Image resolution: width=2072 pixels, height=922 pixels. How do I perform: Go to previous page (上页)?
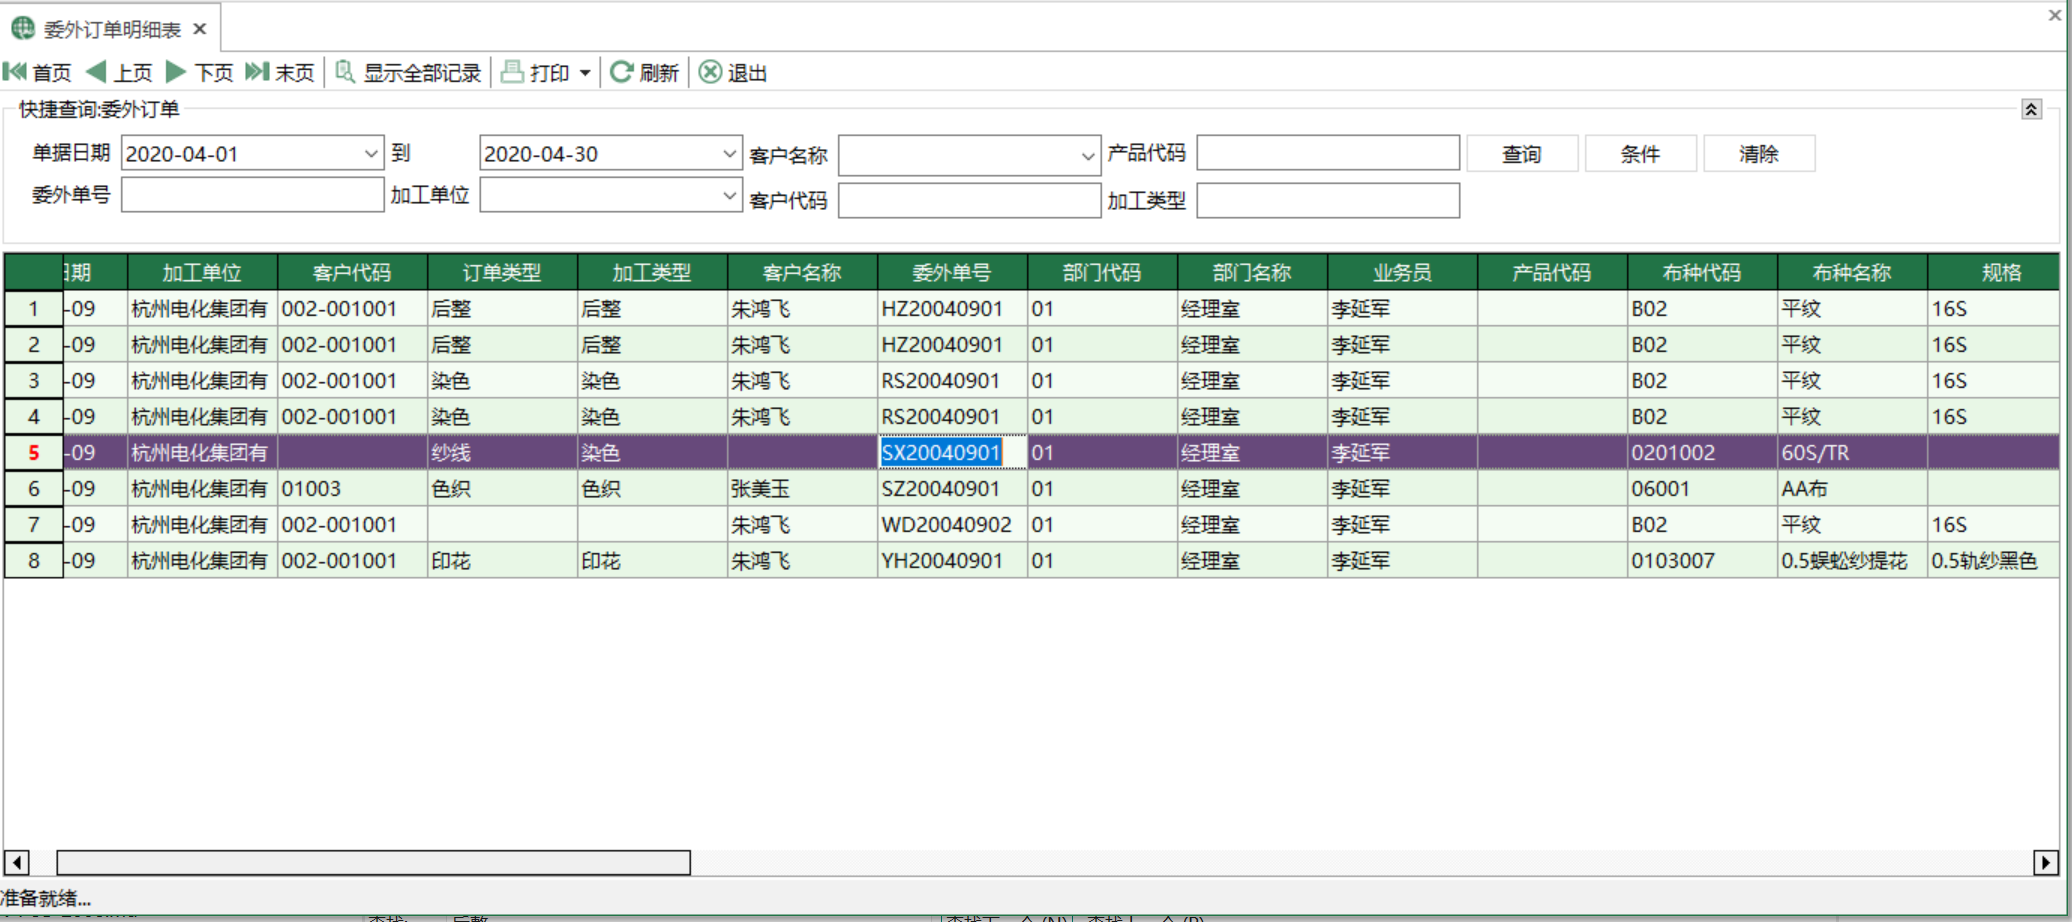pyautogui.click(x=119, y=72)
